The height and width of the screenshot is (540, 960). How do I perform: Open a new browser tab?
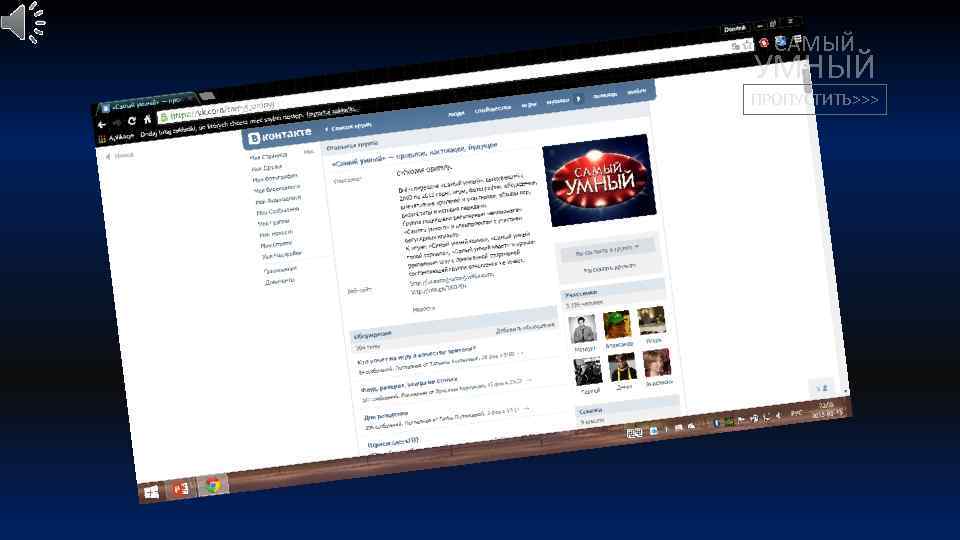207,96
